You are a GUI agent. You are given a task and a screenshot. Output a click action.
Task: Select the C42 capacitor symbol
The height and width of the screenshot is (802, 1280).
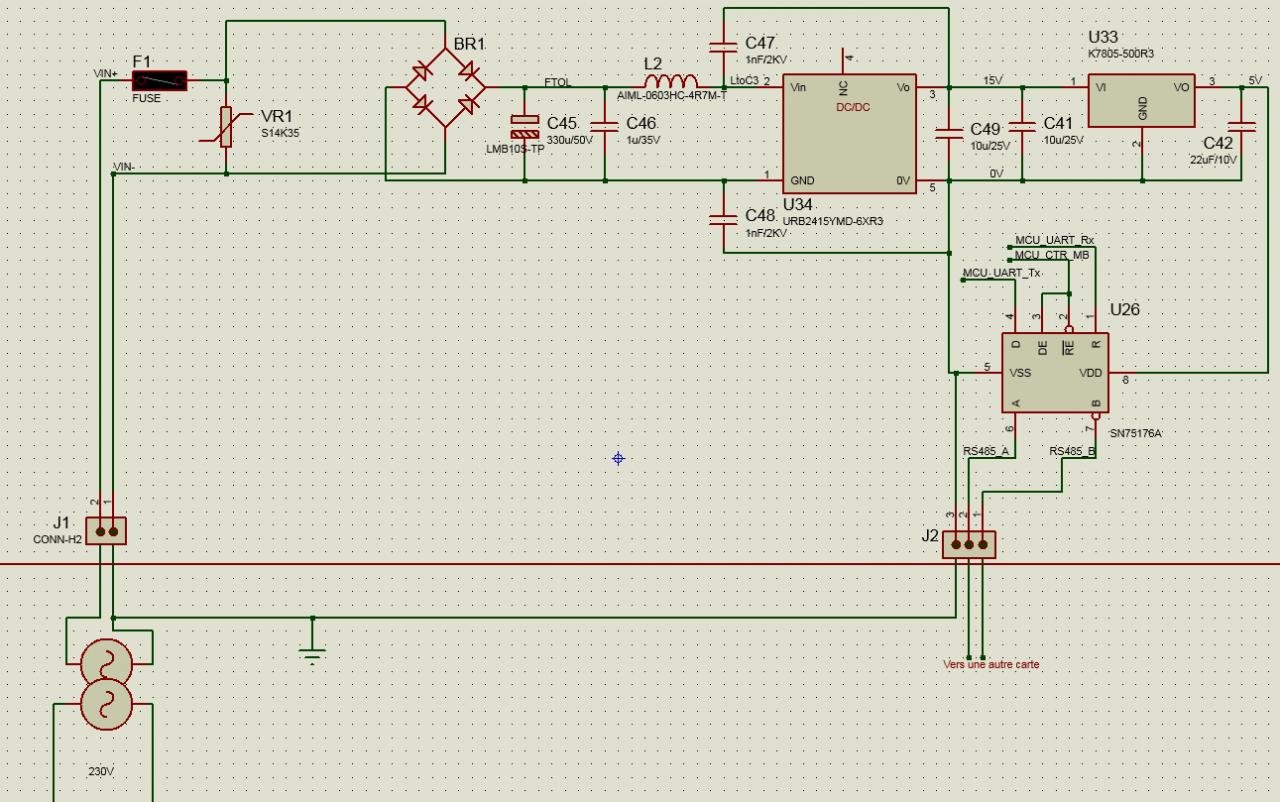[x=1241, y=126]
